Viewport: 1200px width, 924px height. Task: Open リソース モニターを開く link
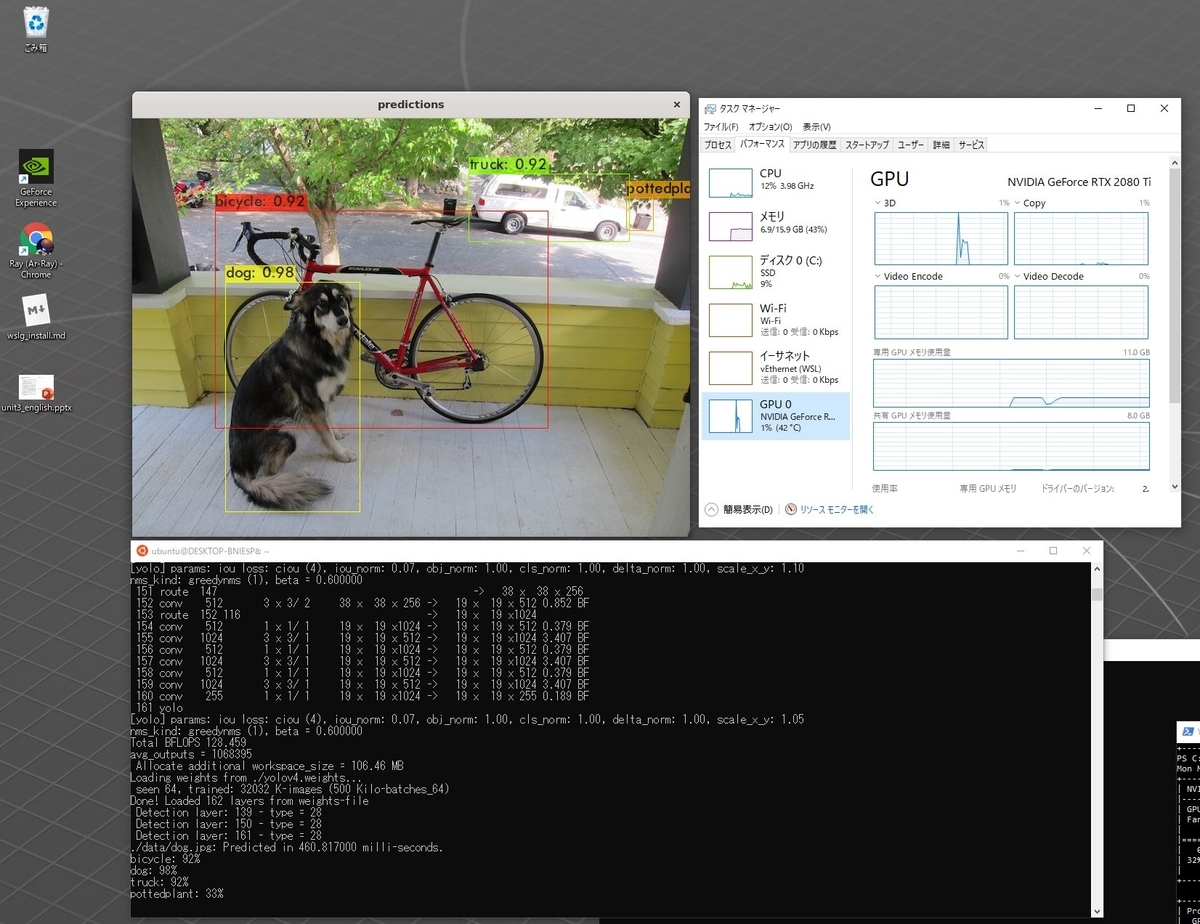tap(830, 509)
